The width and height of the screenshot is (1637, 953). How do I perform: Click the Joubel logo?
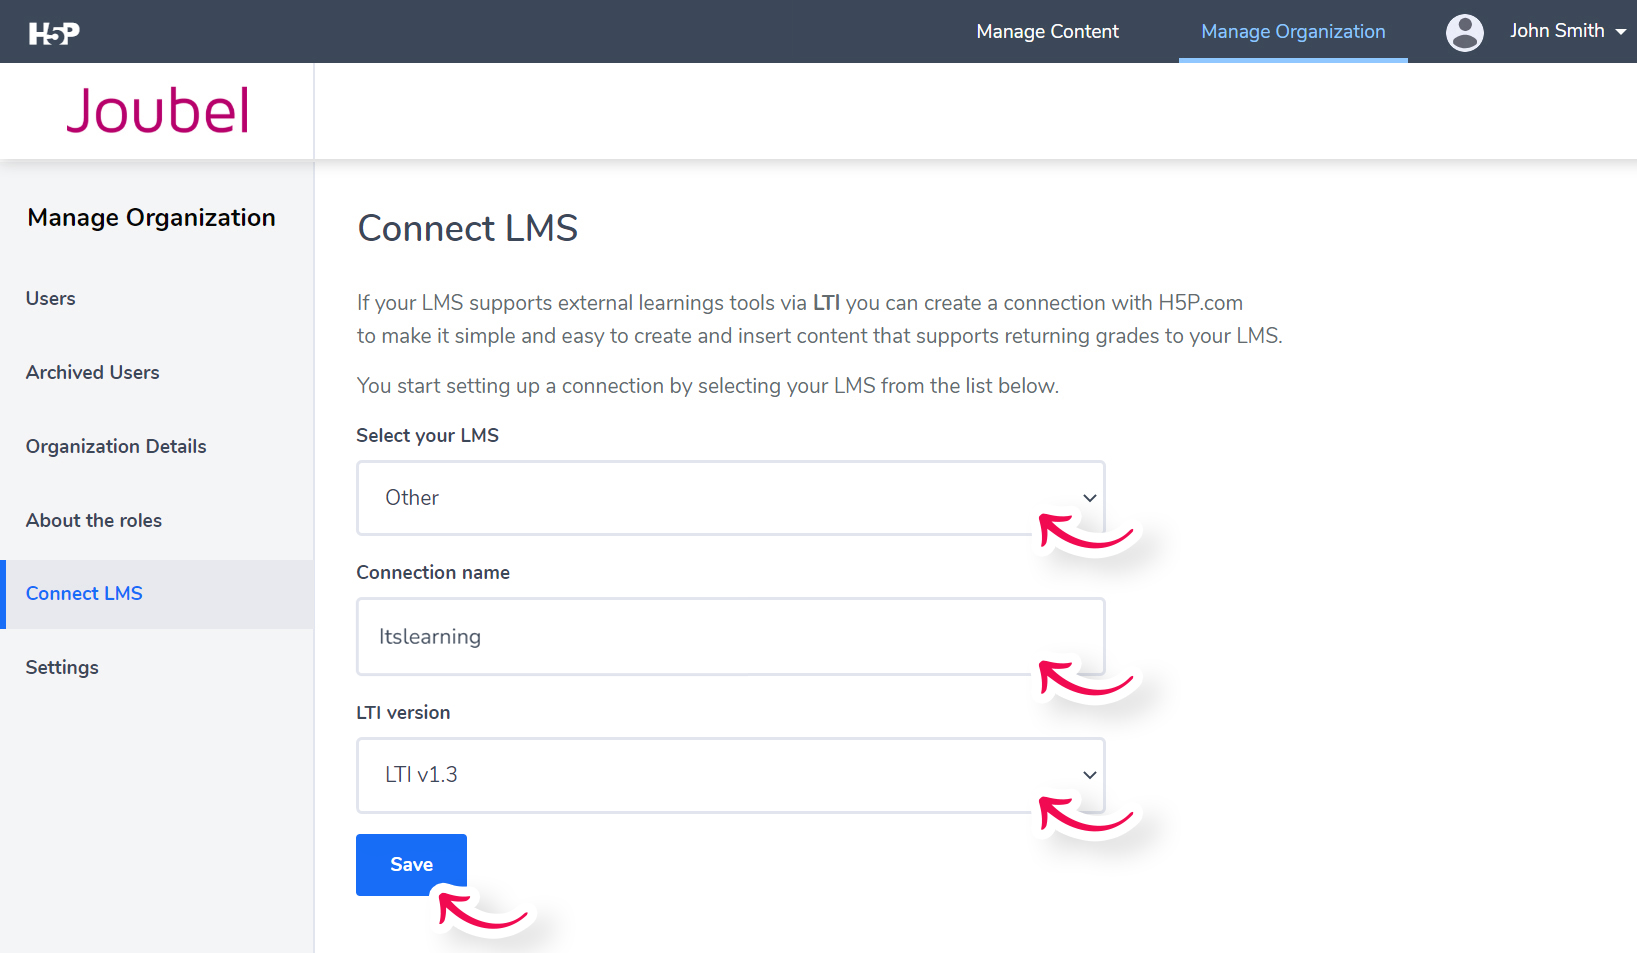coord(157,110)
